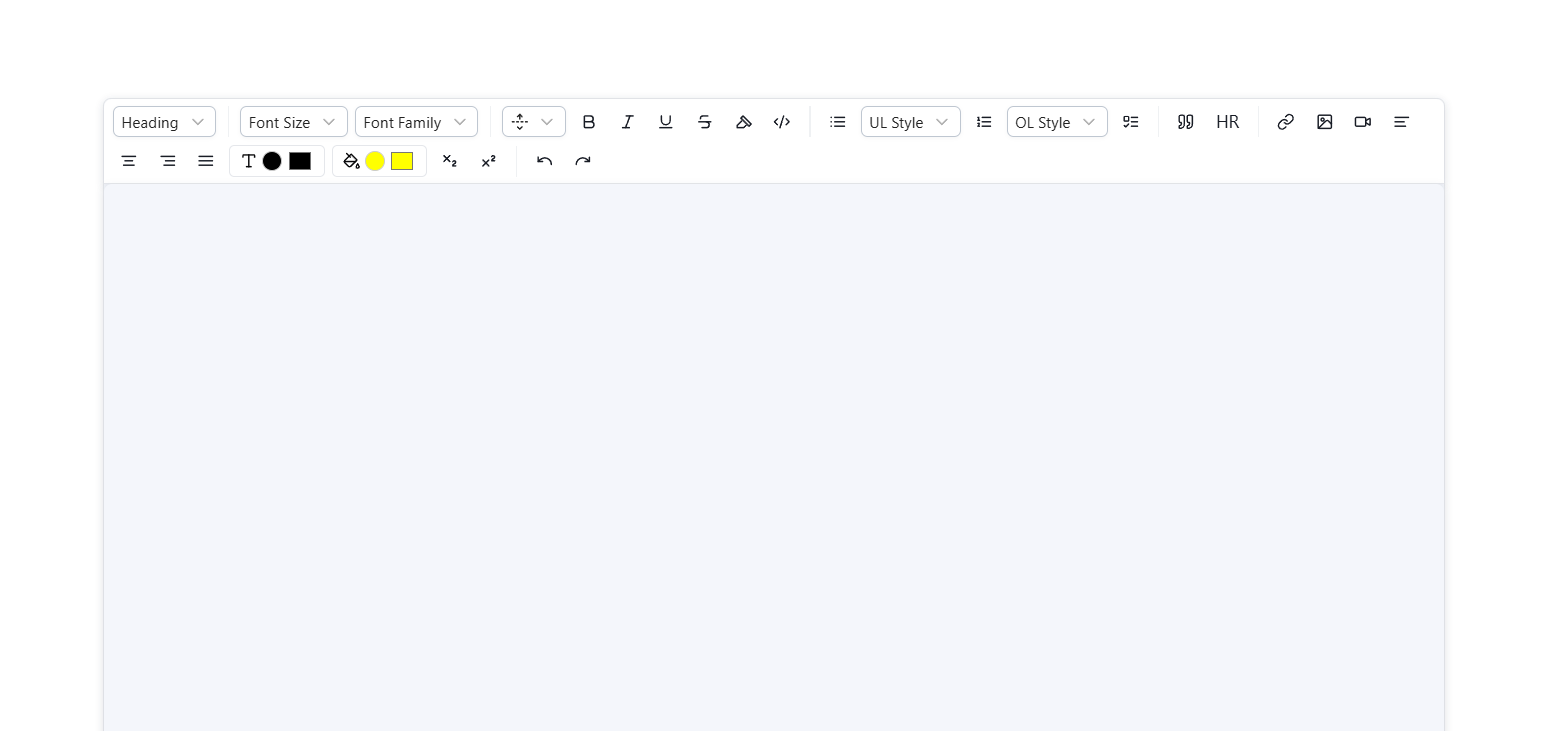Create a bulleted list
The height and width of the screenshot is (731, 1548).
click(x=837, y=121)
